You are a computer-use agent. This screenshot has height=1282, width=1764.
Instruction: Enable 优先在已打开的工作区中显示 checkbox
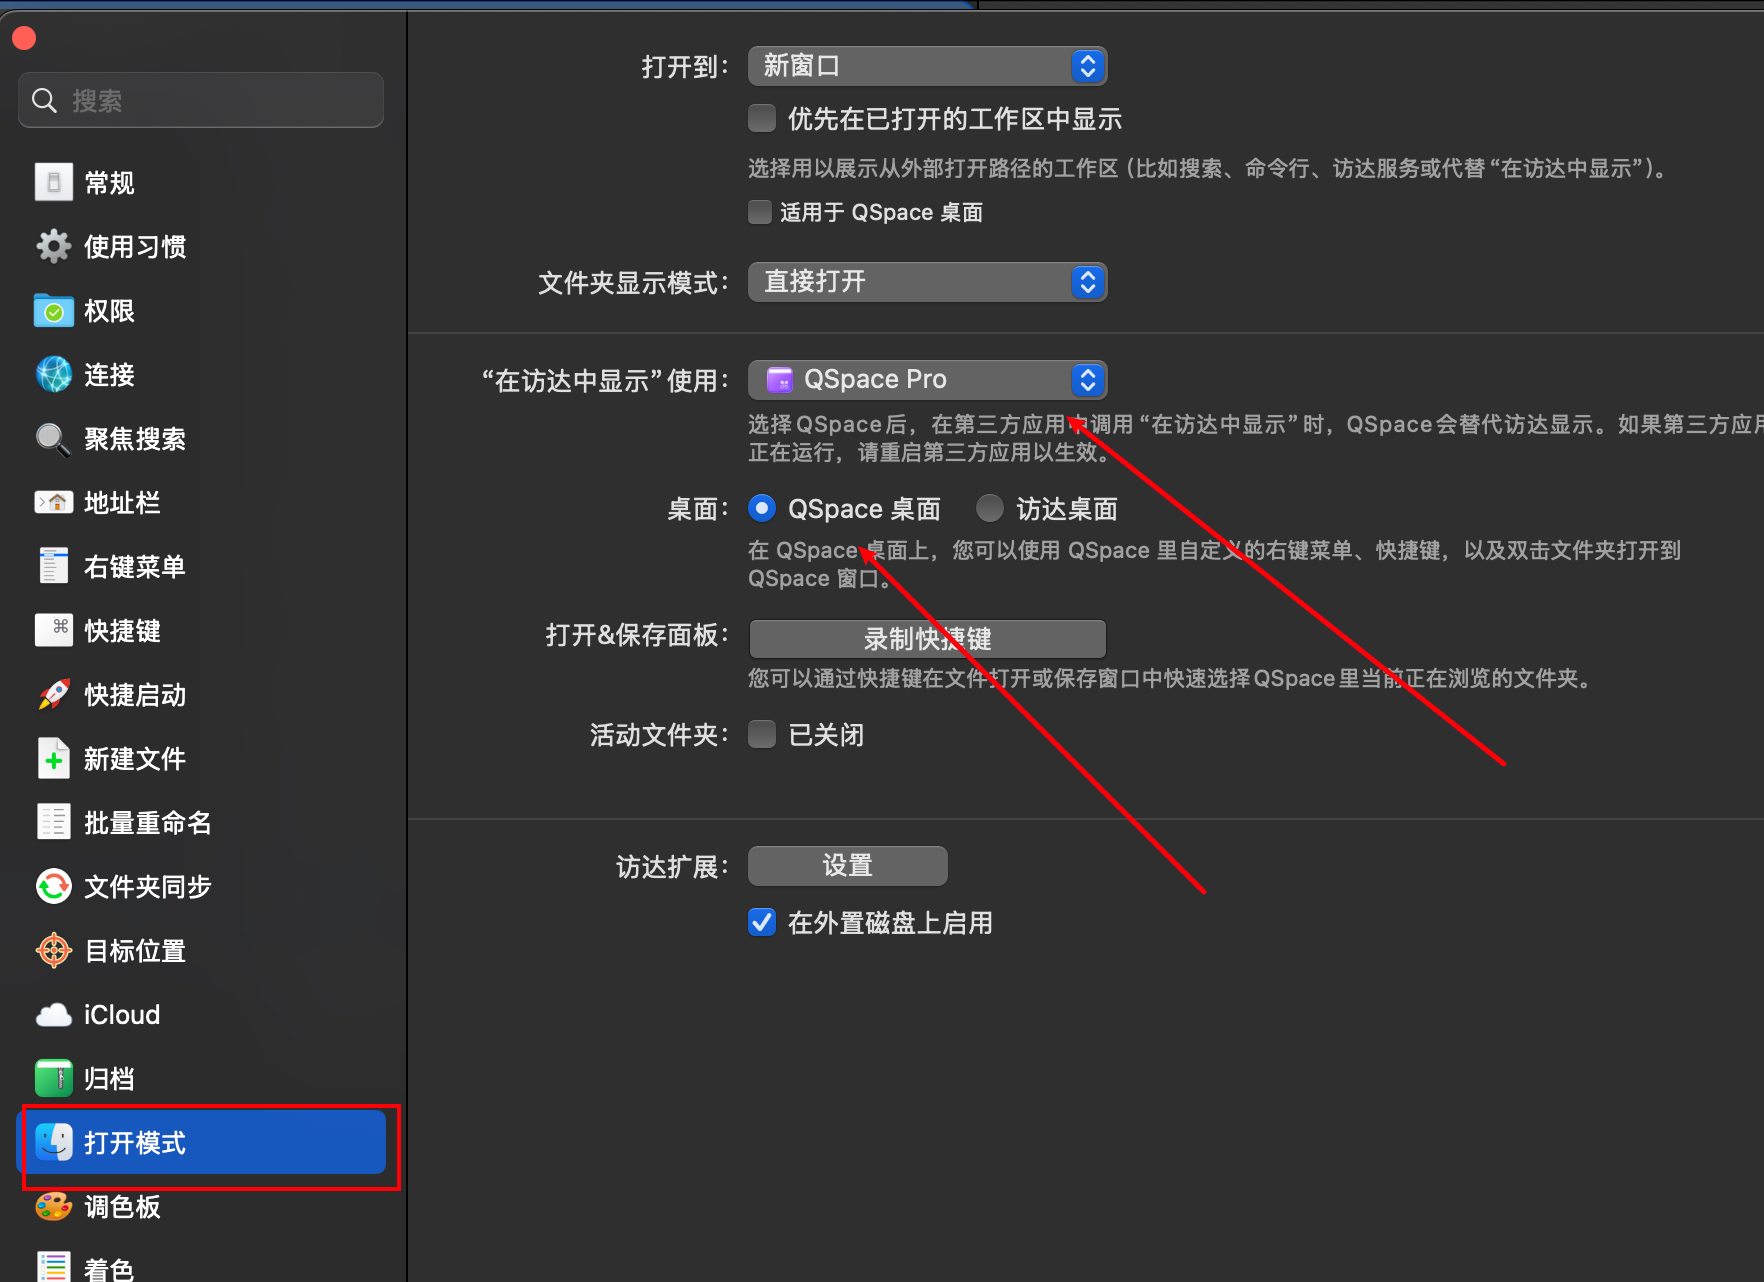(x=762, y=119)
